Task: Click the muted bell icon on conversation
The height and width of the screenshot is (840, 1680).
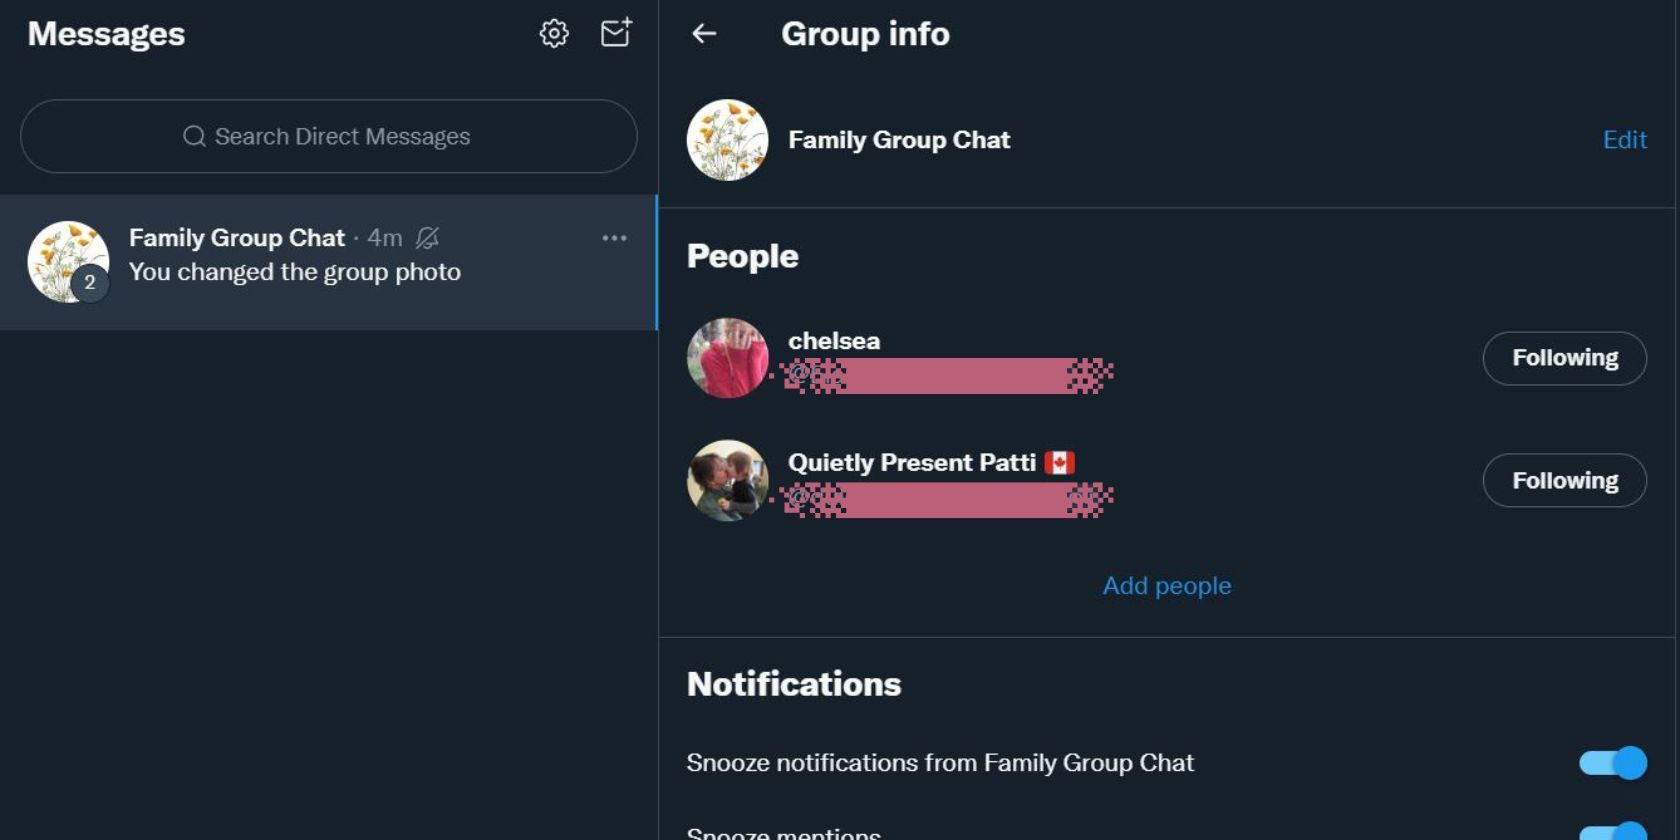Action: [427, 238]
